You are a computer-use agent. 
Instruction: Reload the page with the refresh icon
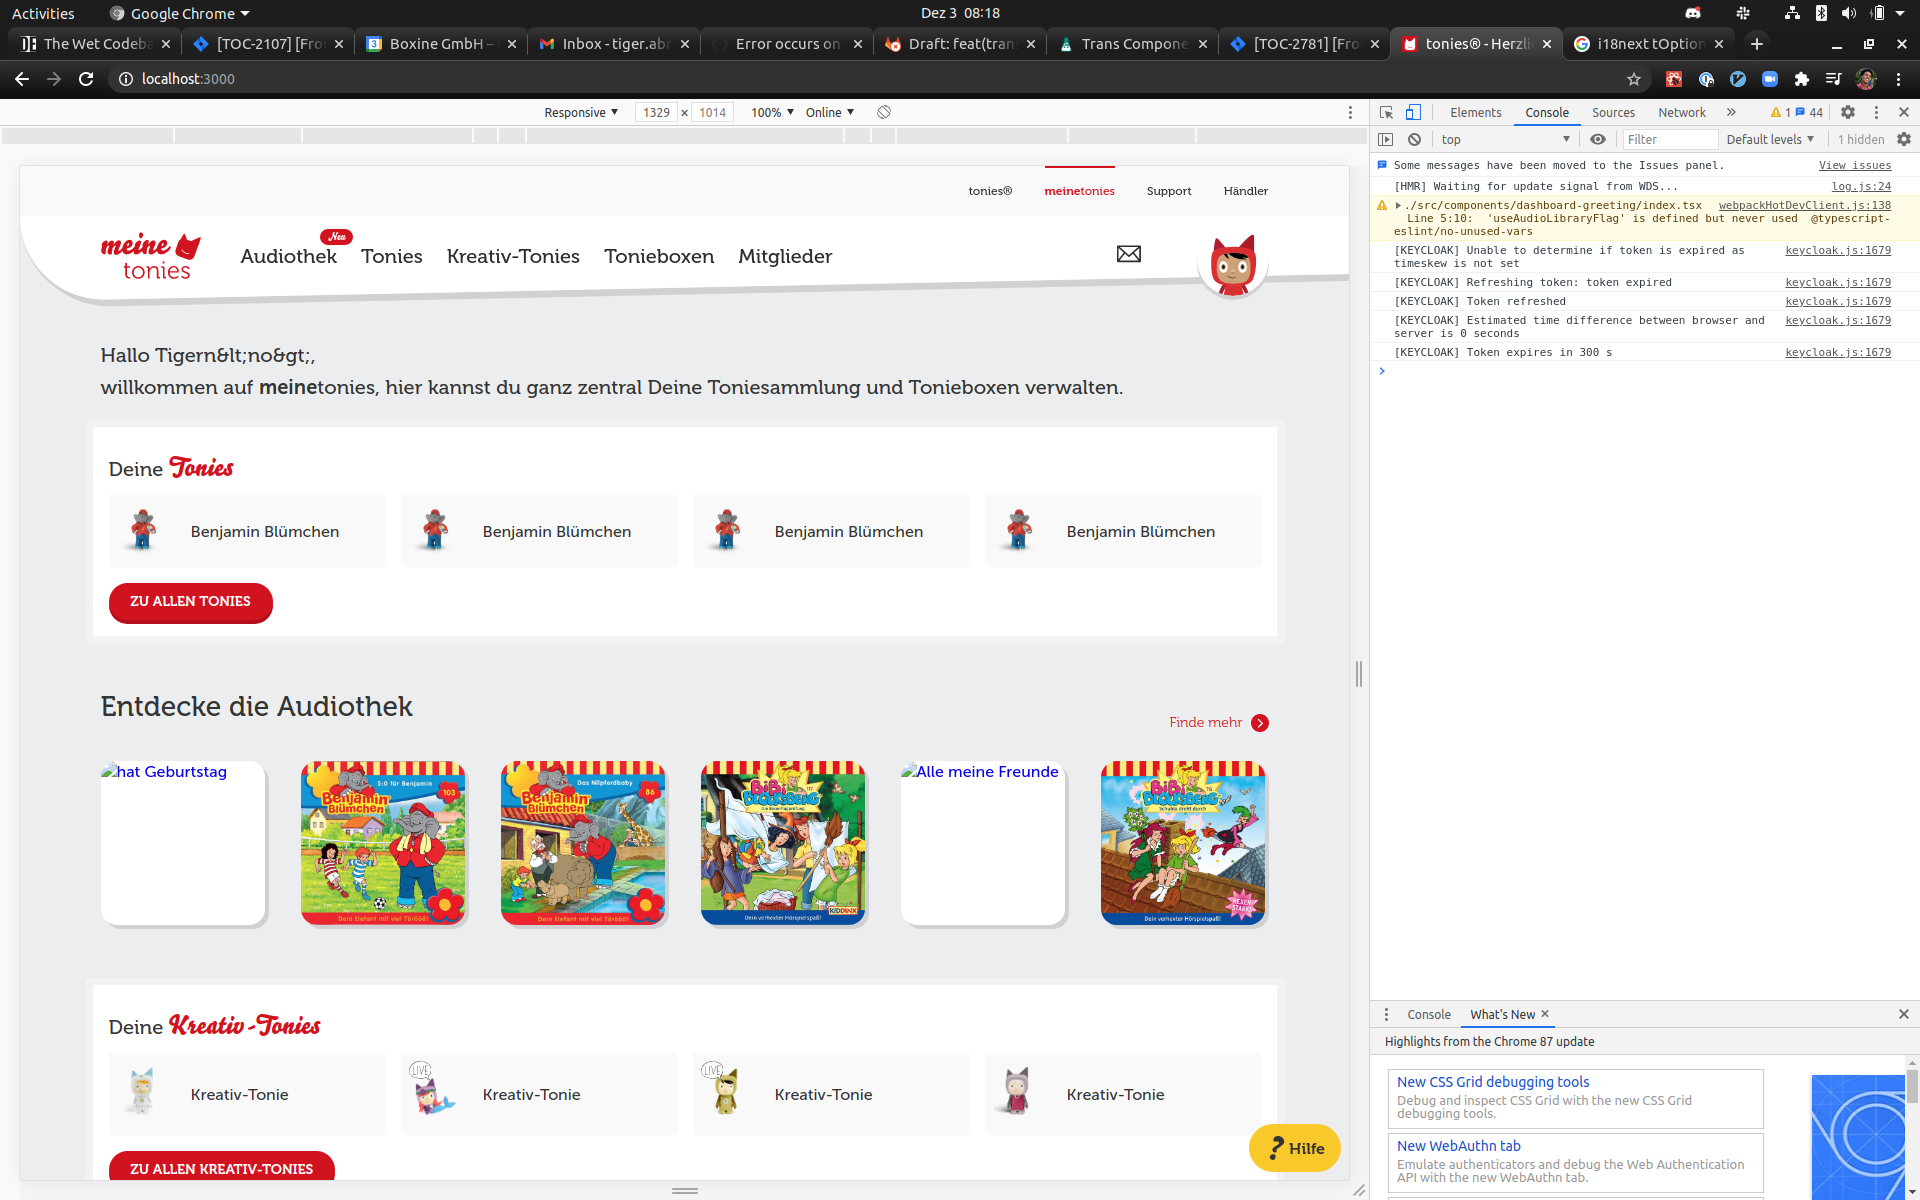coord(86,79)
